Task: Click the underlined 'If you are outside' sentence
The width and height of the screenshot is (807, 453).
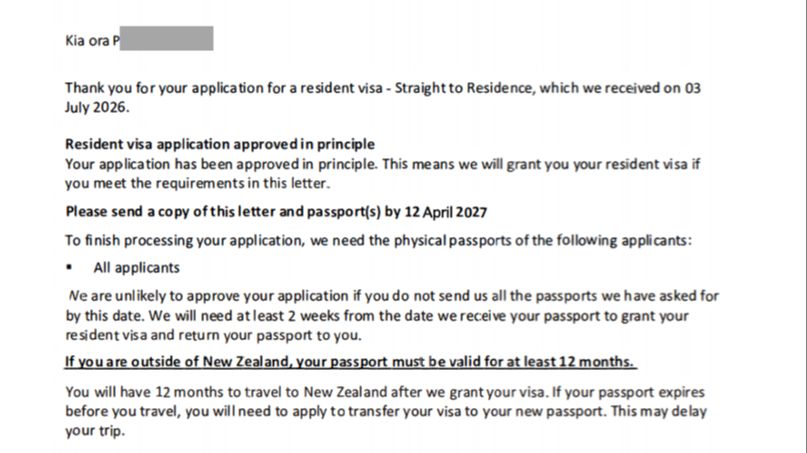Action: point(349,362)
